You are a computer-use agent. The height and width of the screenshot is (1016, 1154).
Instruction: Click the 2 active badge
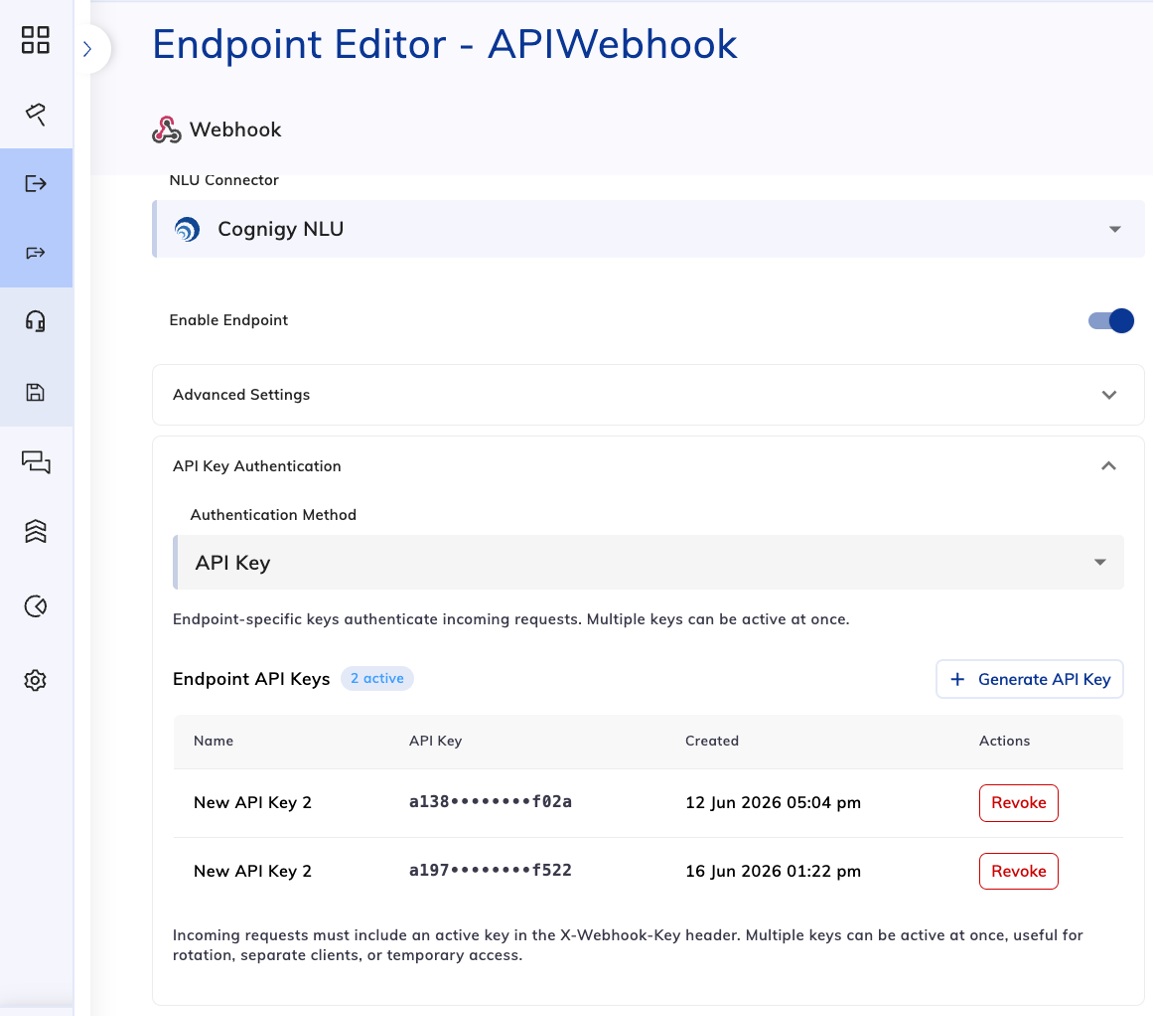(x=377, y=678)
